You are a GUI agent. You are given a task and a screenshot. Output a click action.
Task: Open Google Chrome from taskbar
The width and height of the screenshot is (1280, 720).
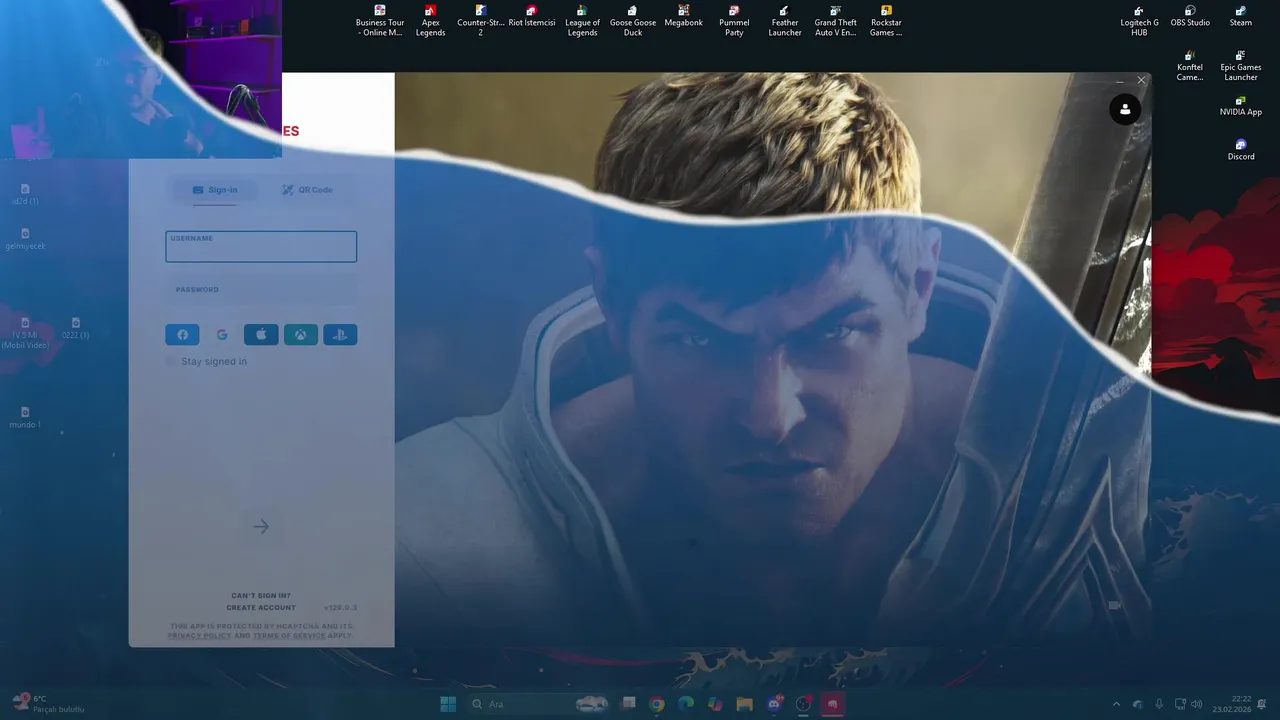[657, 704]
